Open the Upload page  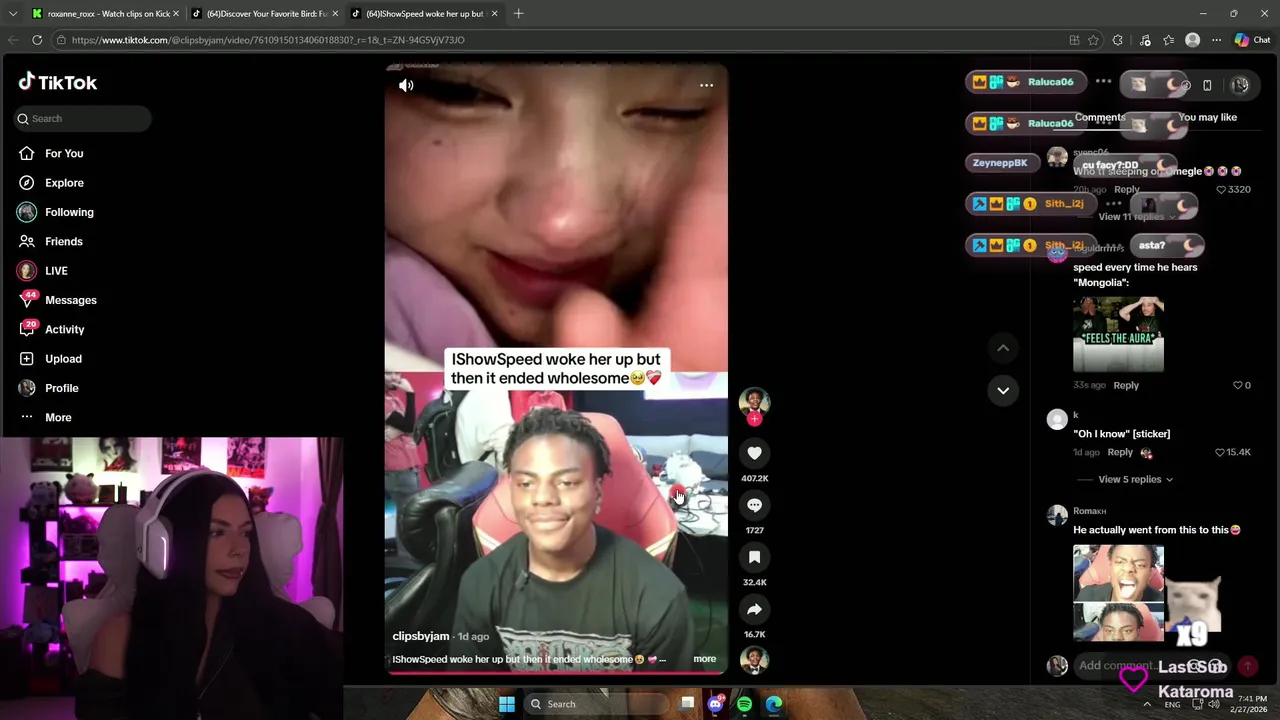63,359
